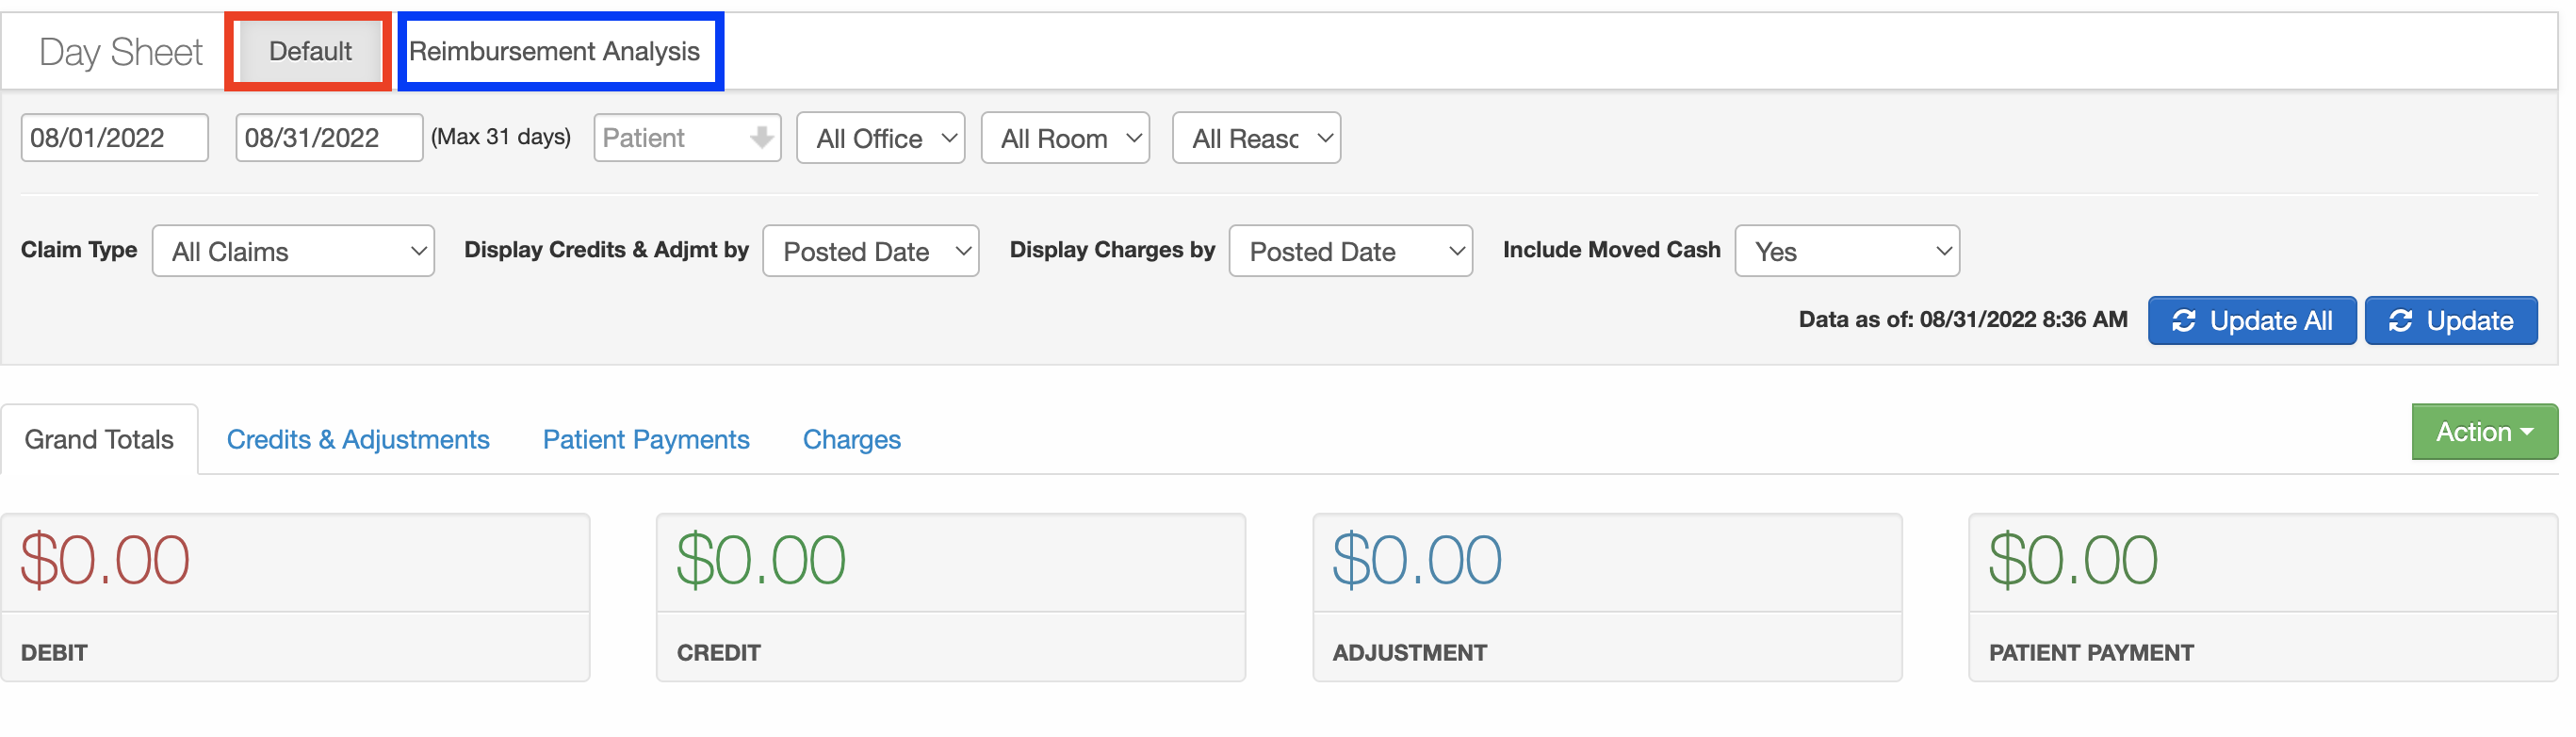Viewport: 2576px width, 737px height.
Task: Click the $0.00 PATIENT PAYMENT total card
Action: pyautogui.click(x=2262, y=598)
